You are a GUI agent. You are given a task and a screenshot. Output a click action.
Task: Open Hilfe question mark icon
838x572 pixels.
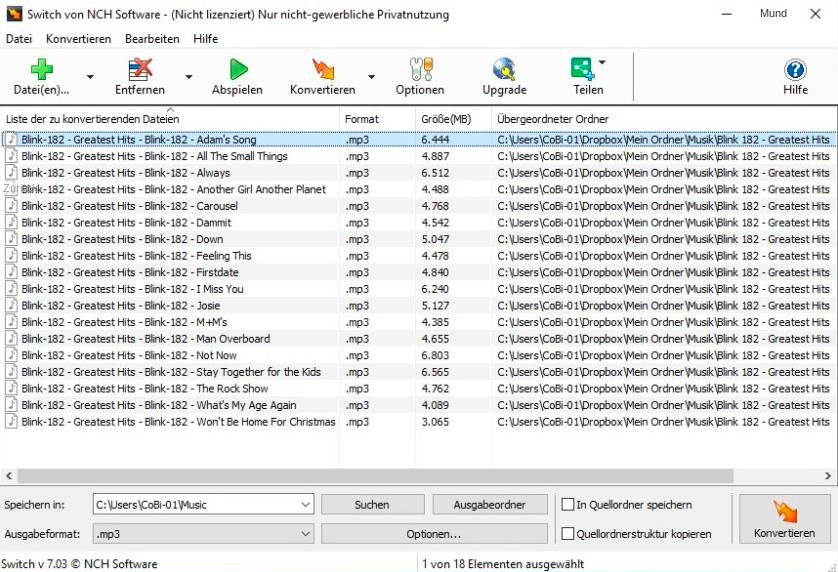click(795, 69)
